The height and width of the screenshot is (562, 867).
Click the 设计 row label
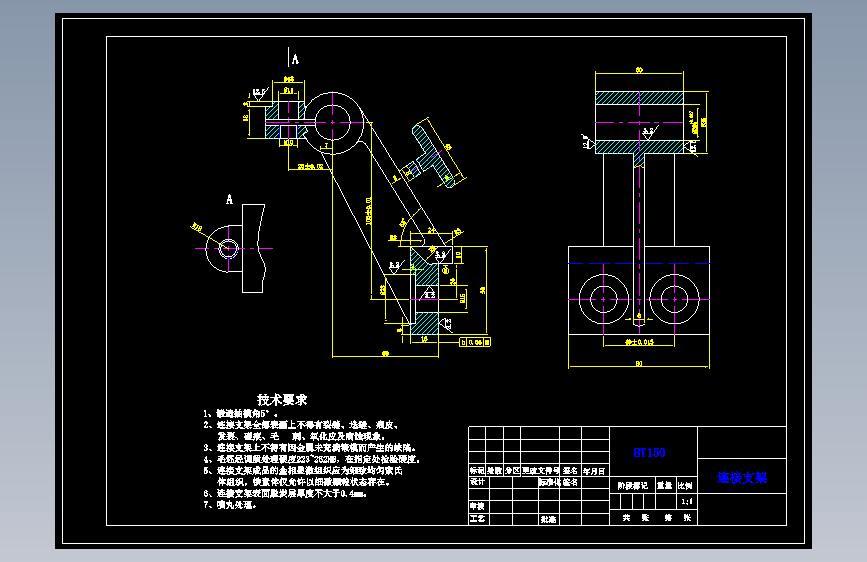(477, 482)
